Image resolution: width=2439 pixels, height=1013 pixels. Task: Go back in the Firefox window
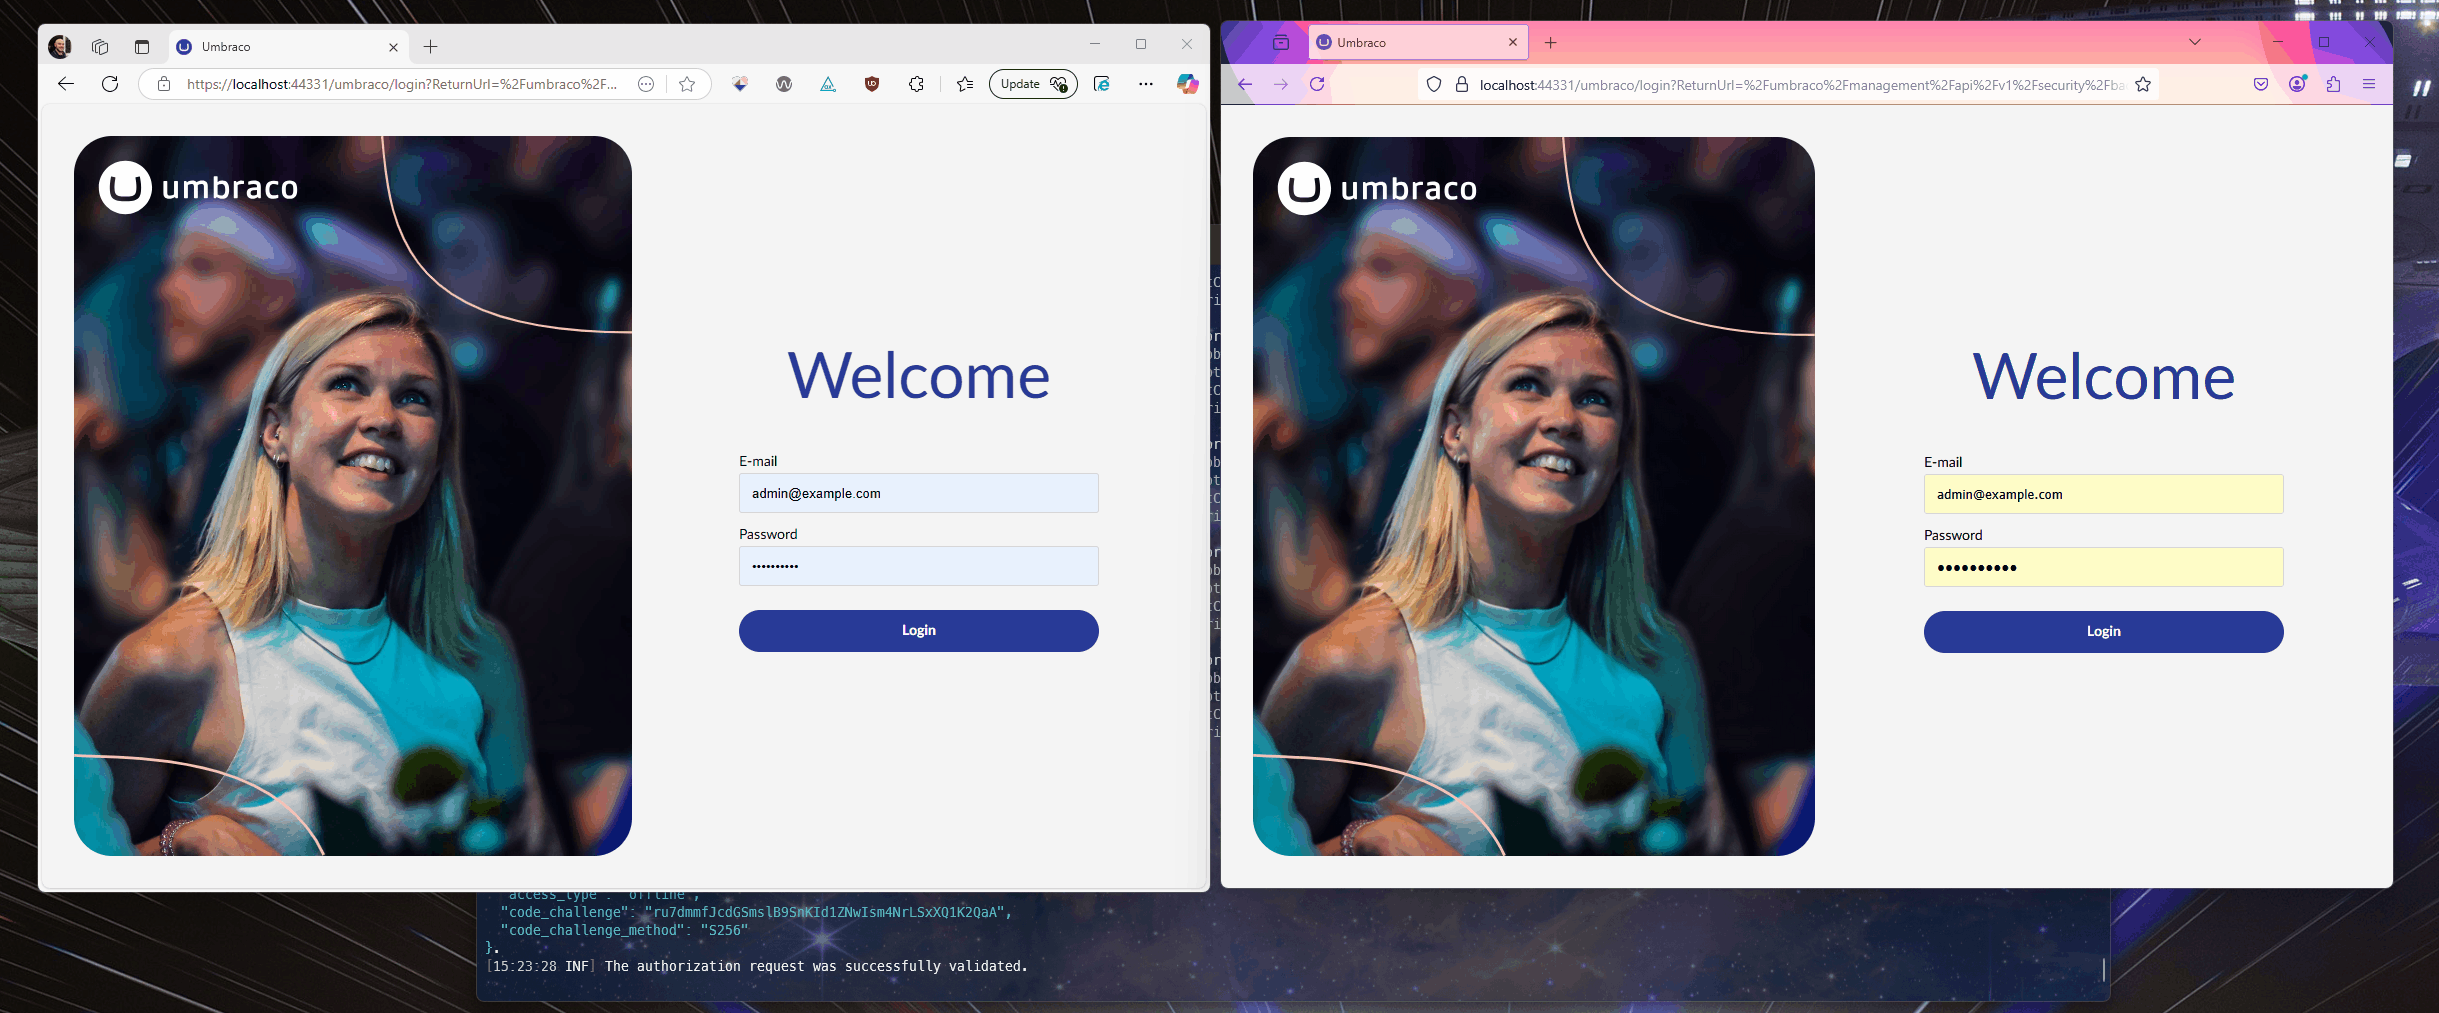(1245, 84)
